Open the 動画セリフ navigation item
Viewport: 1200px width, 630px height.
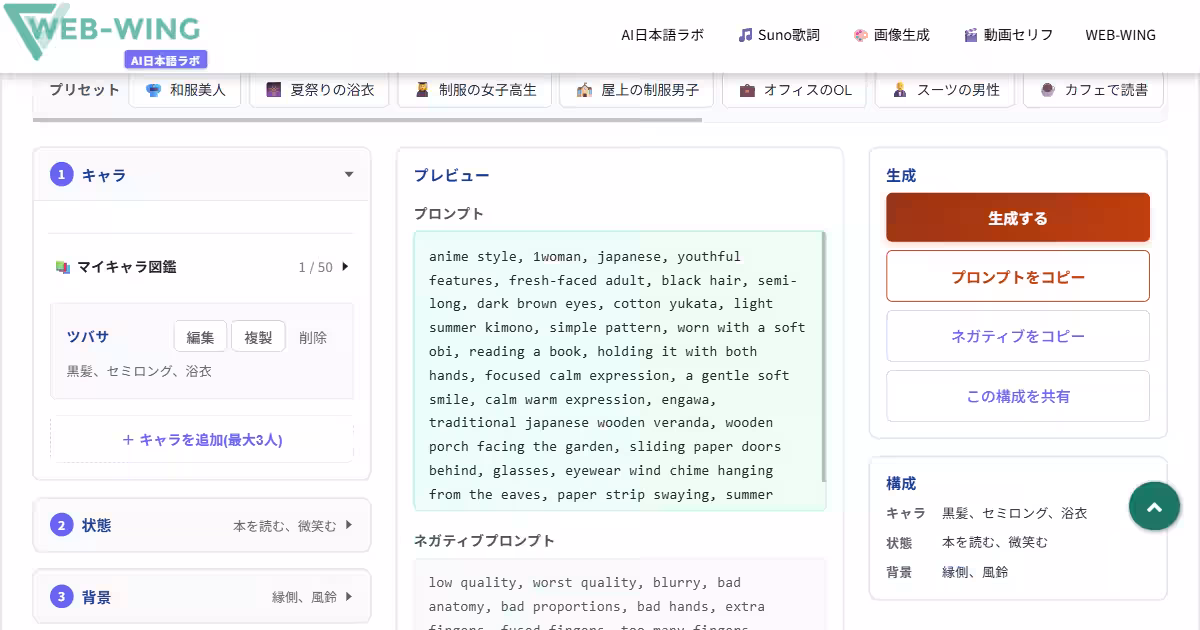(x=1008, y=35)
